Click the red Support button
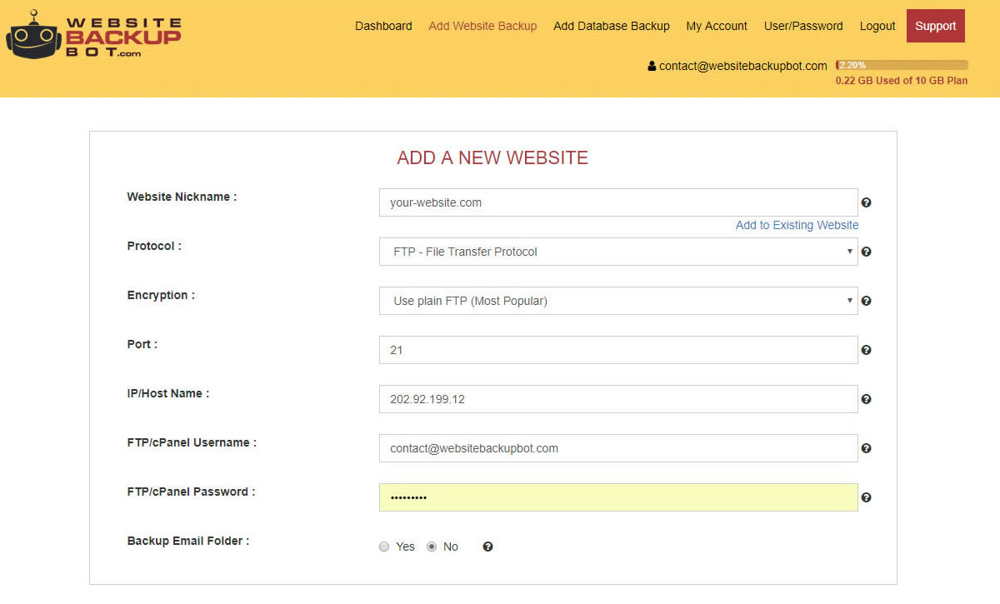1000x604 pixels. pyautogui.click(x=935, y=26)
